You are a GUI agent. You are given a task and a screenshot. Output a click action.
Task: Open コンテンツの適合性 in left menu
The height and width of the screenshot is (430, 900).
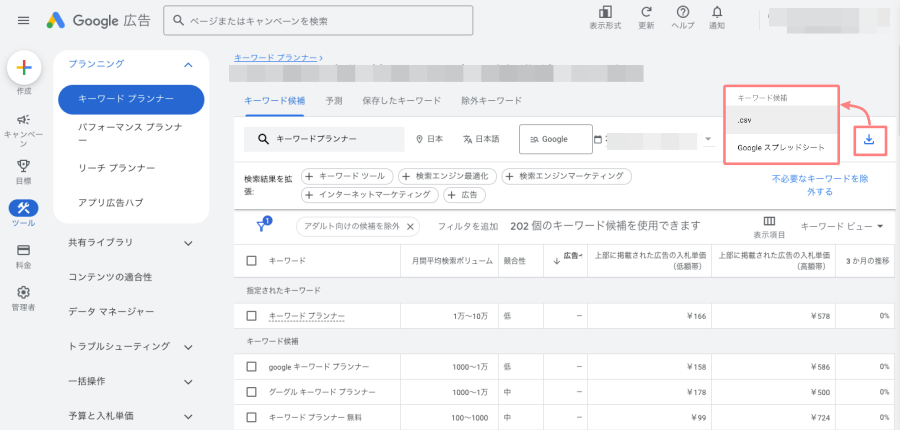click(x=110, y=277)
